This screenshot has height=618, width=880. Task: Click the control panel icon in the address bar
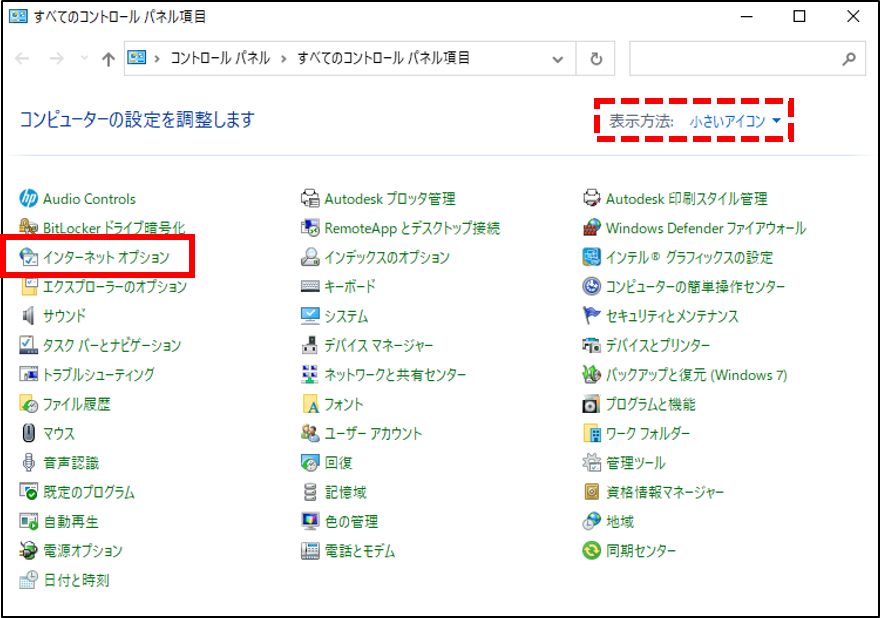pos(137,57)
